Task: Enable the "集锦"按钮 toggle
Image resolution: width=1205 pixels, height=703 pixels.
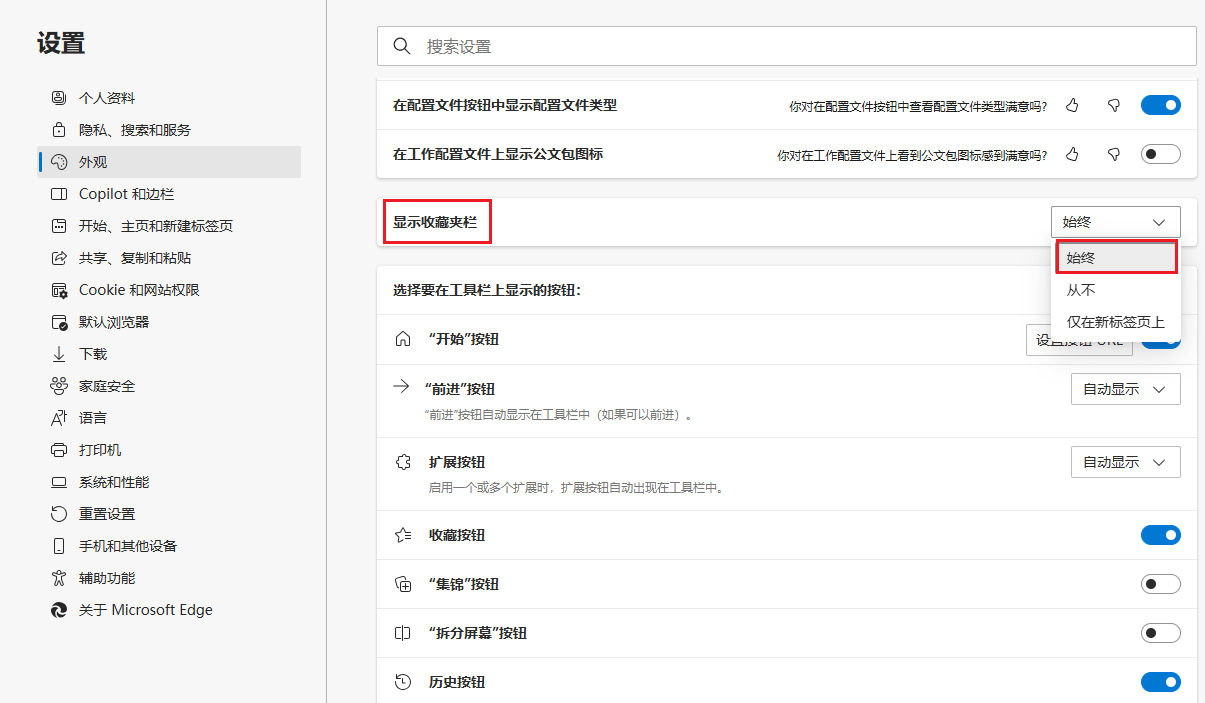Action: tap(1160, 583)
